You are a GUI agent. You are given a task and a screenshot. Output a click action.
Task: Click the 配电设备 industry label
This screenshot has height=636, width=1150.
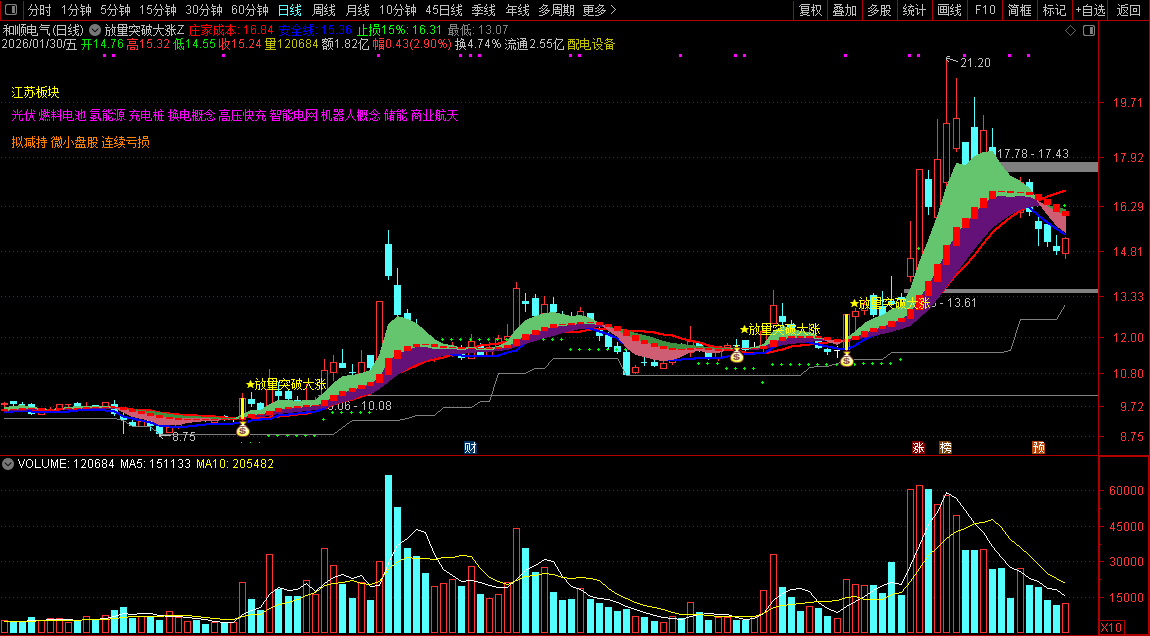coord(591,44)
